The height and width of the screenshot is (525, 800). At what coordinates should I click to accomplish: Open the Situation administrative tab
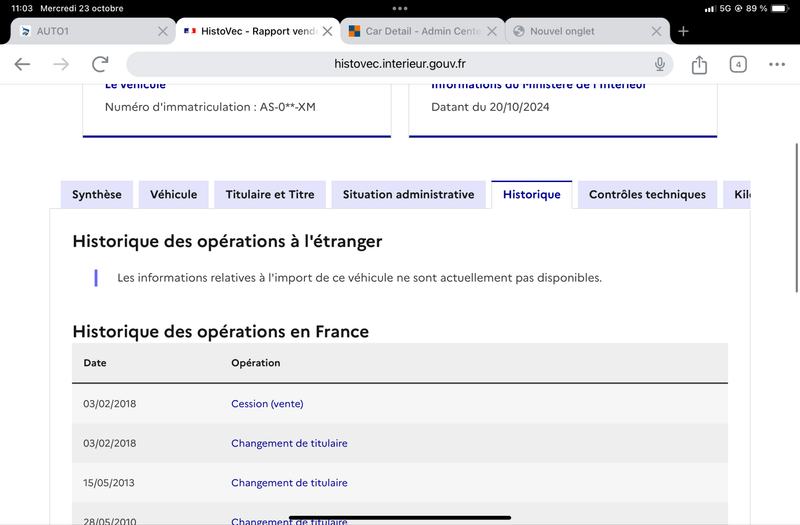(408, 194)
